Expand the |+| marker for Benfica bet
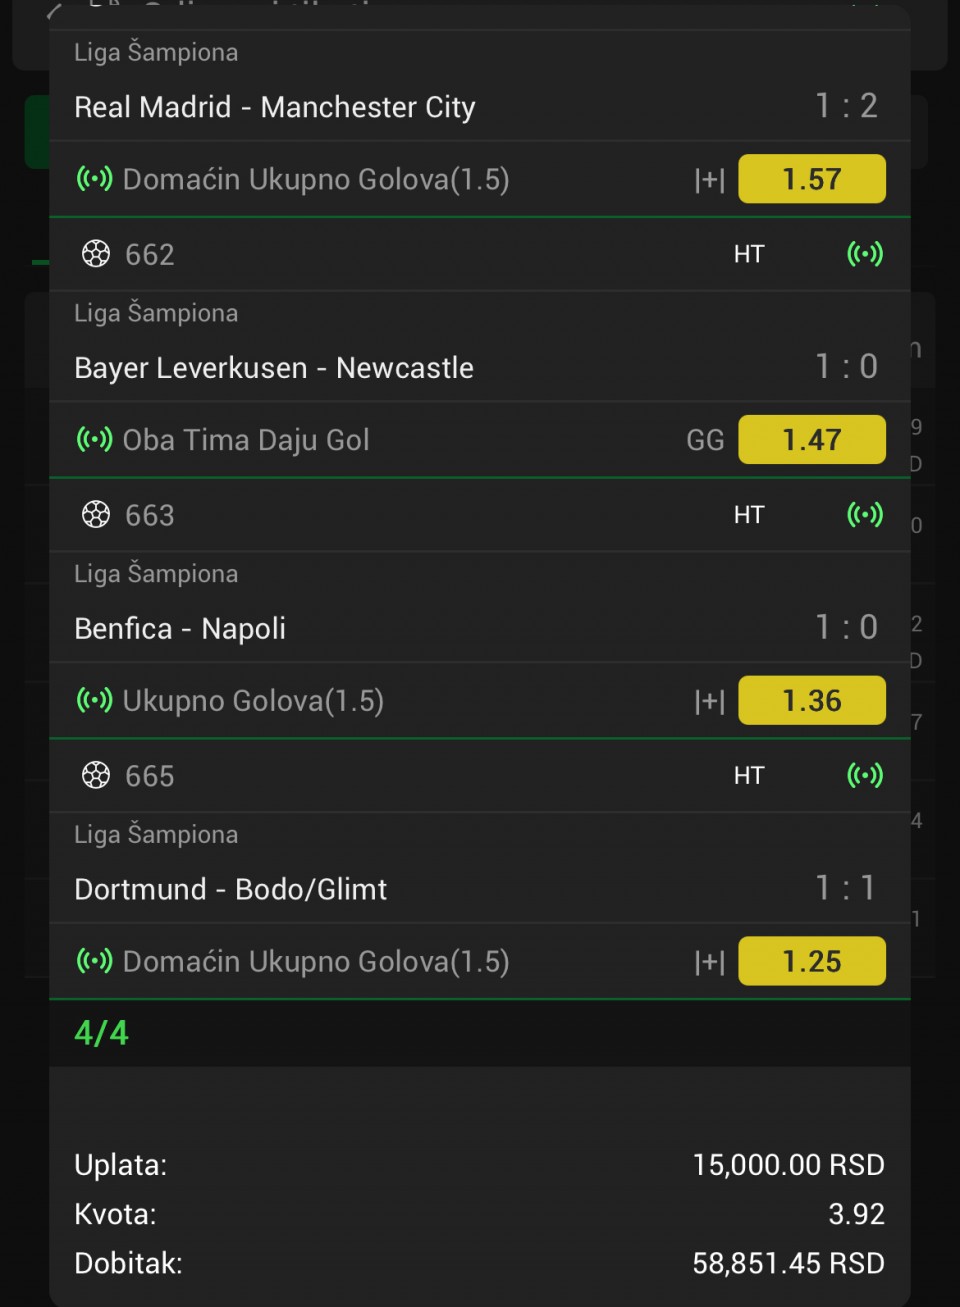This screenshot has width=960, height=1307. pyautogui.click(x=709, y=702)
